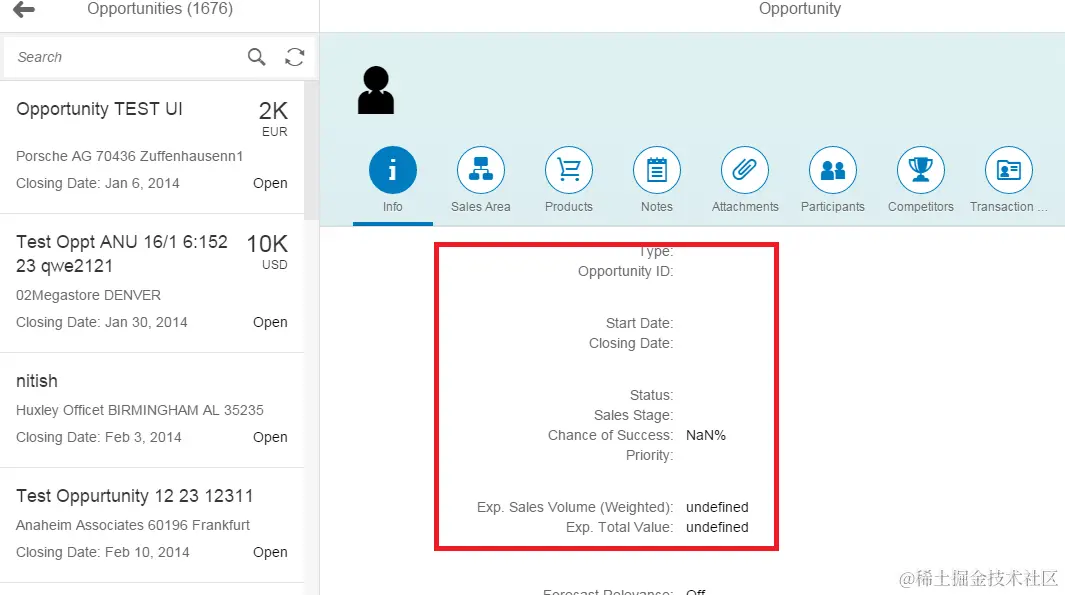Click the NaN% chance of success value
Screen dimensions: 1065x595
(706, 435)
